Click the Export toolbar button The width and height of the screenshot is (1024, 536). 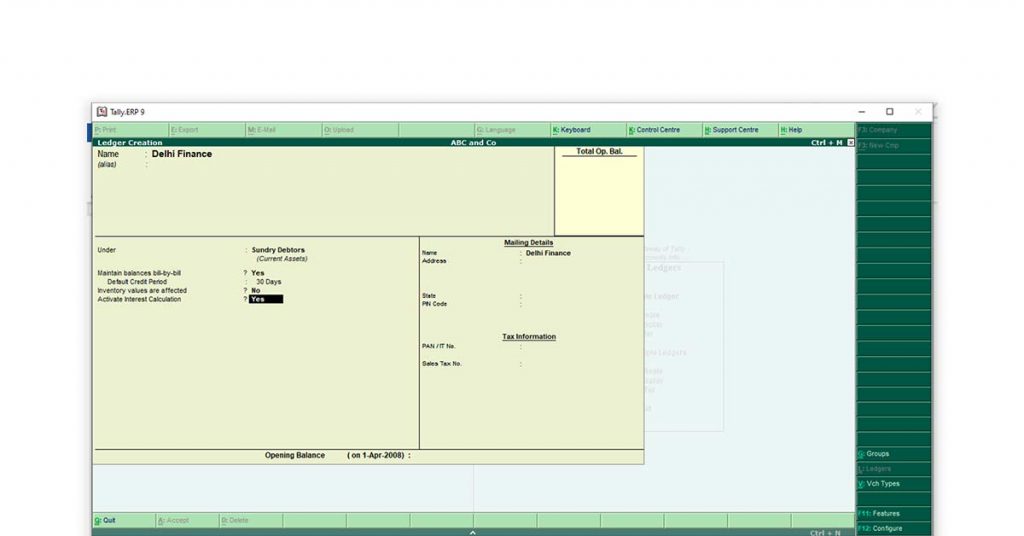point(186,130)
